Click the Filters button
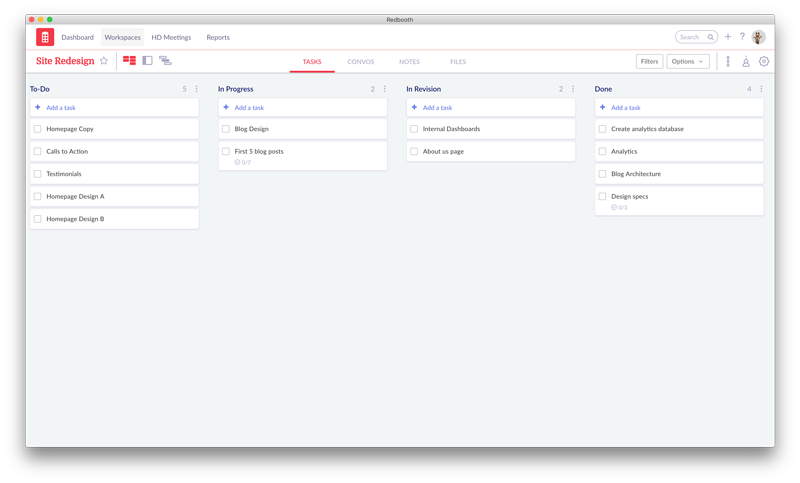800x483 pixels. [x=649, y=62]
